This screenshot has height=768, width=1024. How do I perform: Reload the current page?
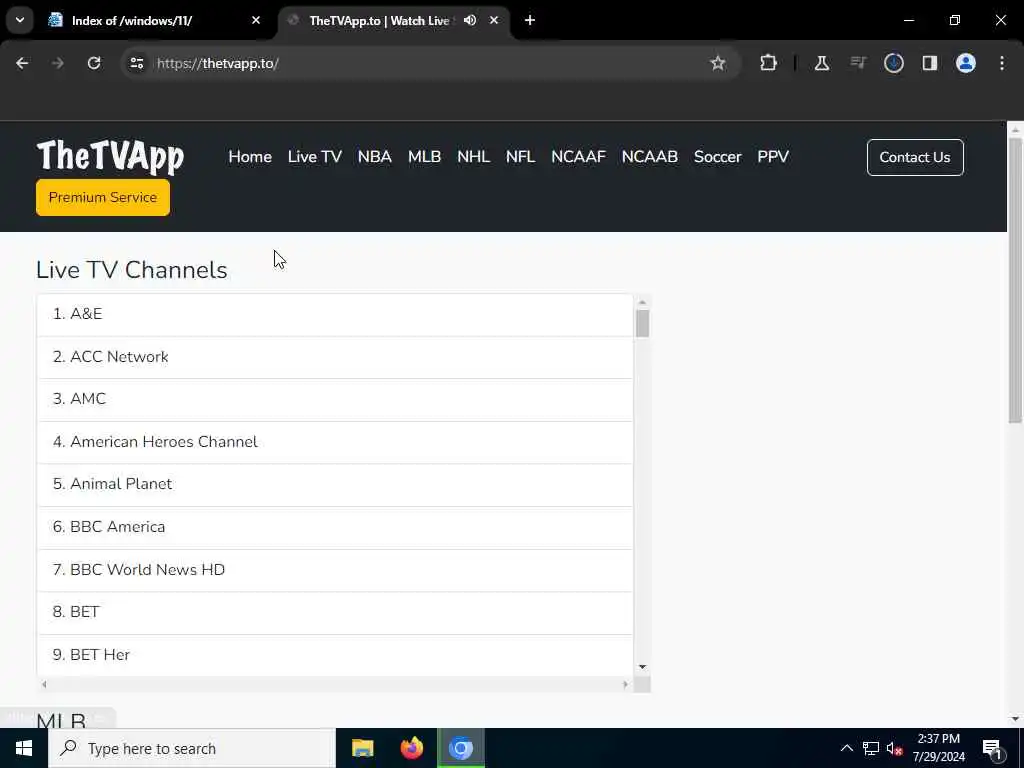click(x=94, y=63)
